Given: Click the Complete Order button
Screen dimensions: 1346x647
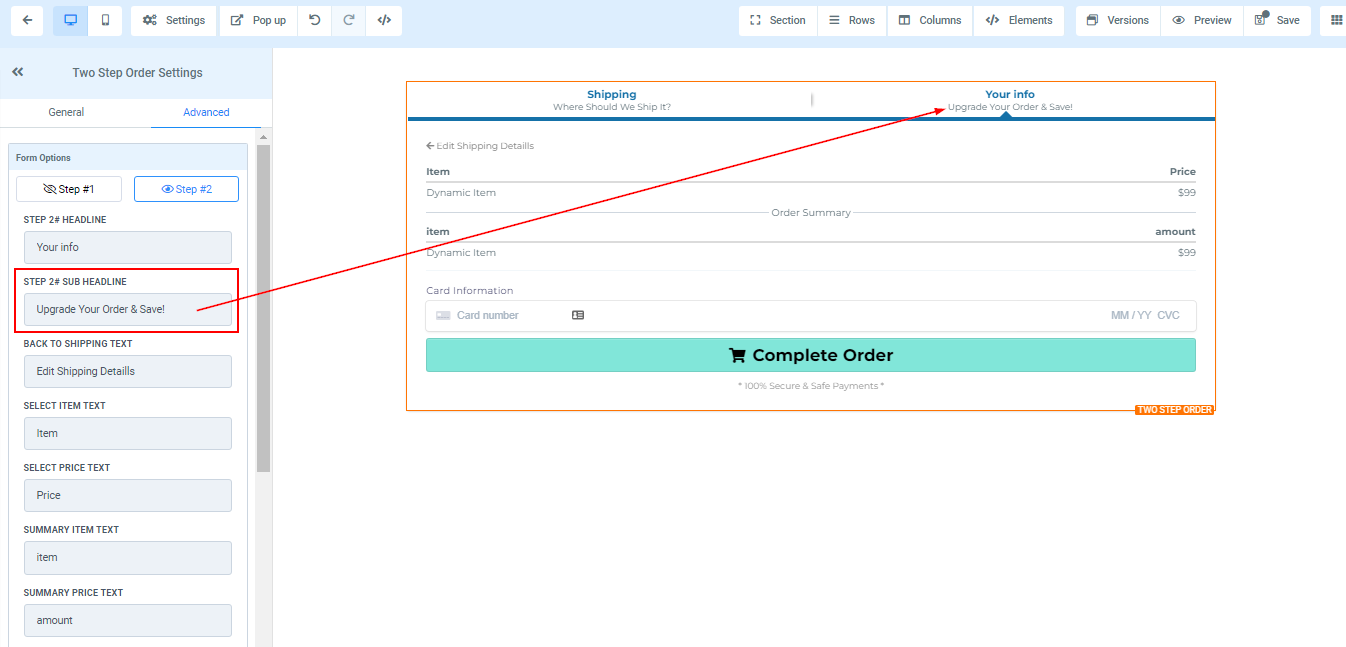Looking at the screenshot, I should point(811,355).
